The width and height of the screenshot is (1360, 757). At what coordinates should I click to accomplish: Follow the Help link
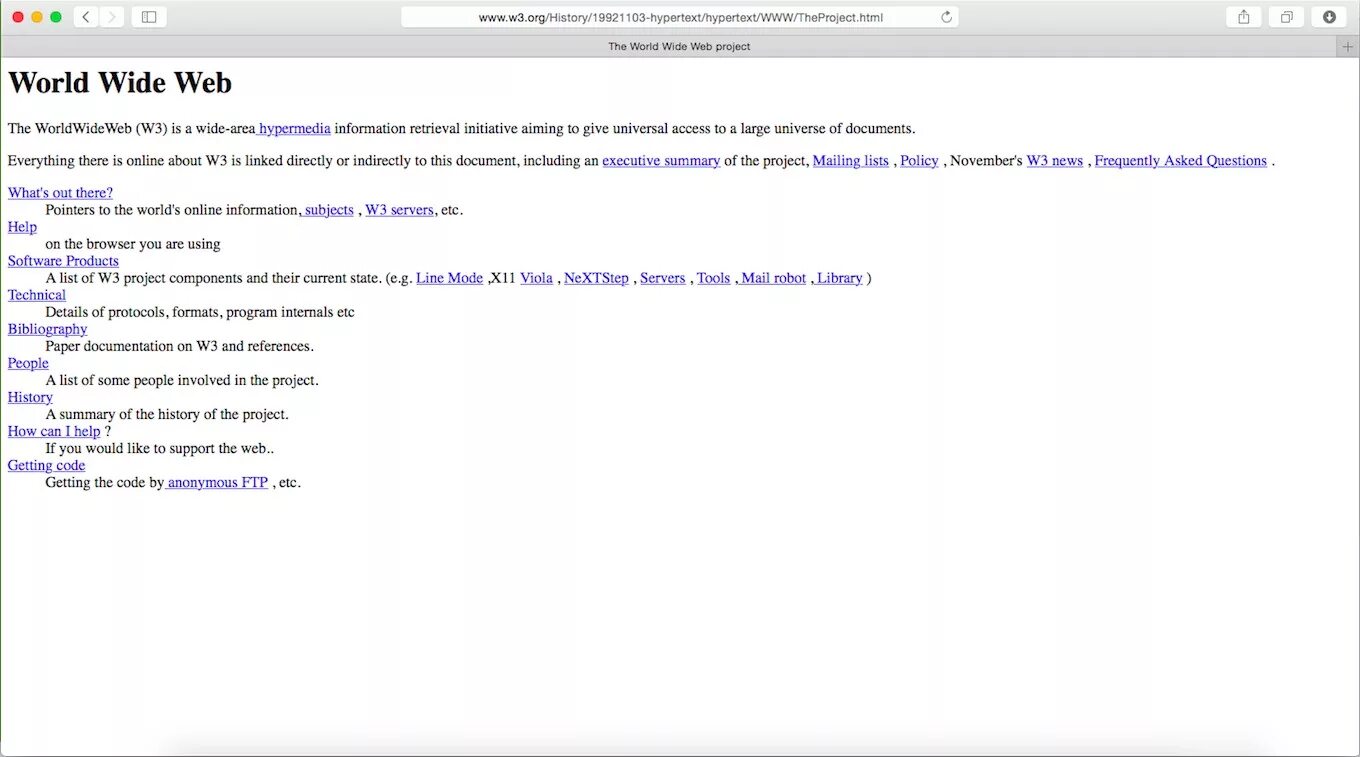tap(22, 226)
